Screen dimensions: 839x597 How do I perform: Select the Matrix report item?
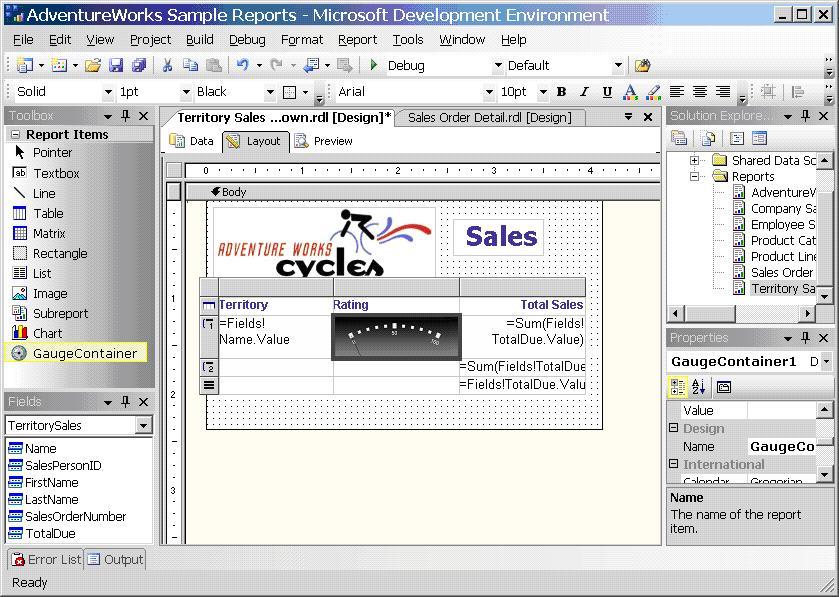coord(48,233)
